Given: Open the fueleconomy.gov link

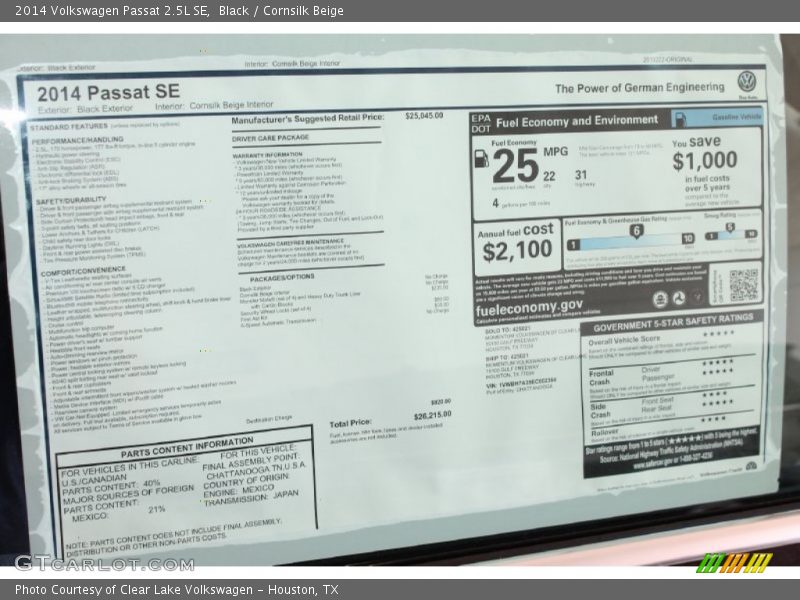Looking at the screenshot, I should click(x=529, y=308).
